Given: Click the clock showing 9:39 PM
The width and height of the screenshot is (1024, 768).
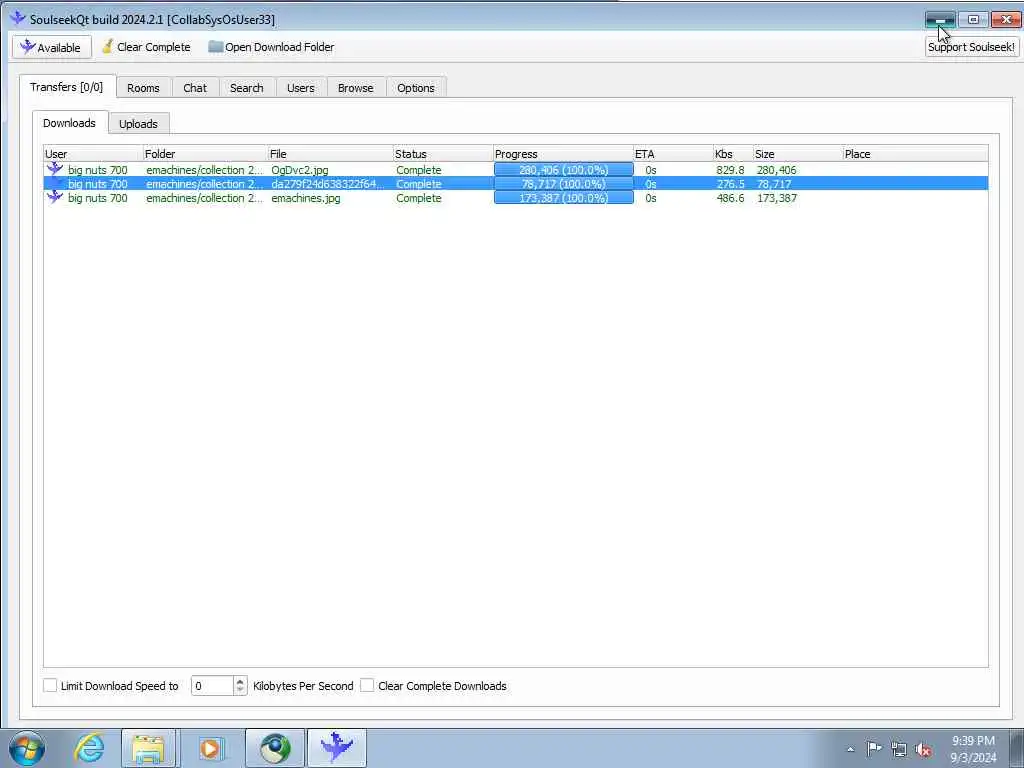Looking at the screenshot, I should click(973, 741).
